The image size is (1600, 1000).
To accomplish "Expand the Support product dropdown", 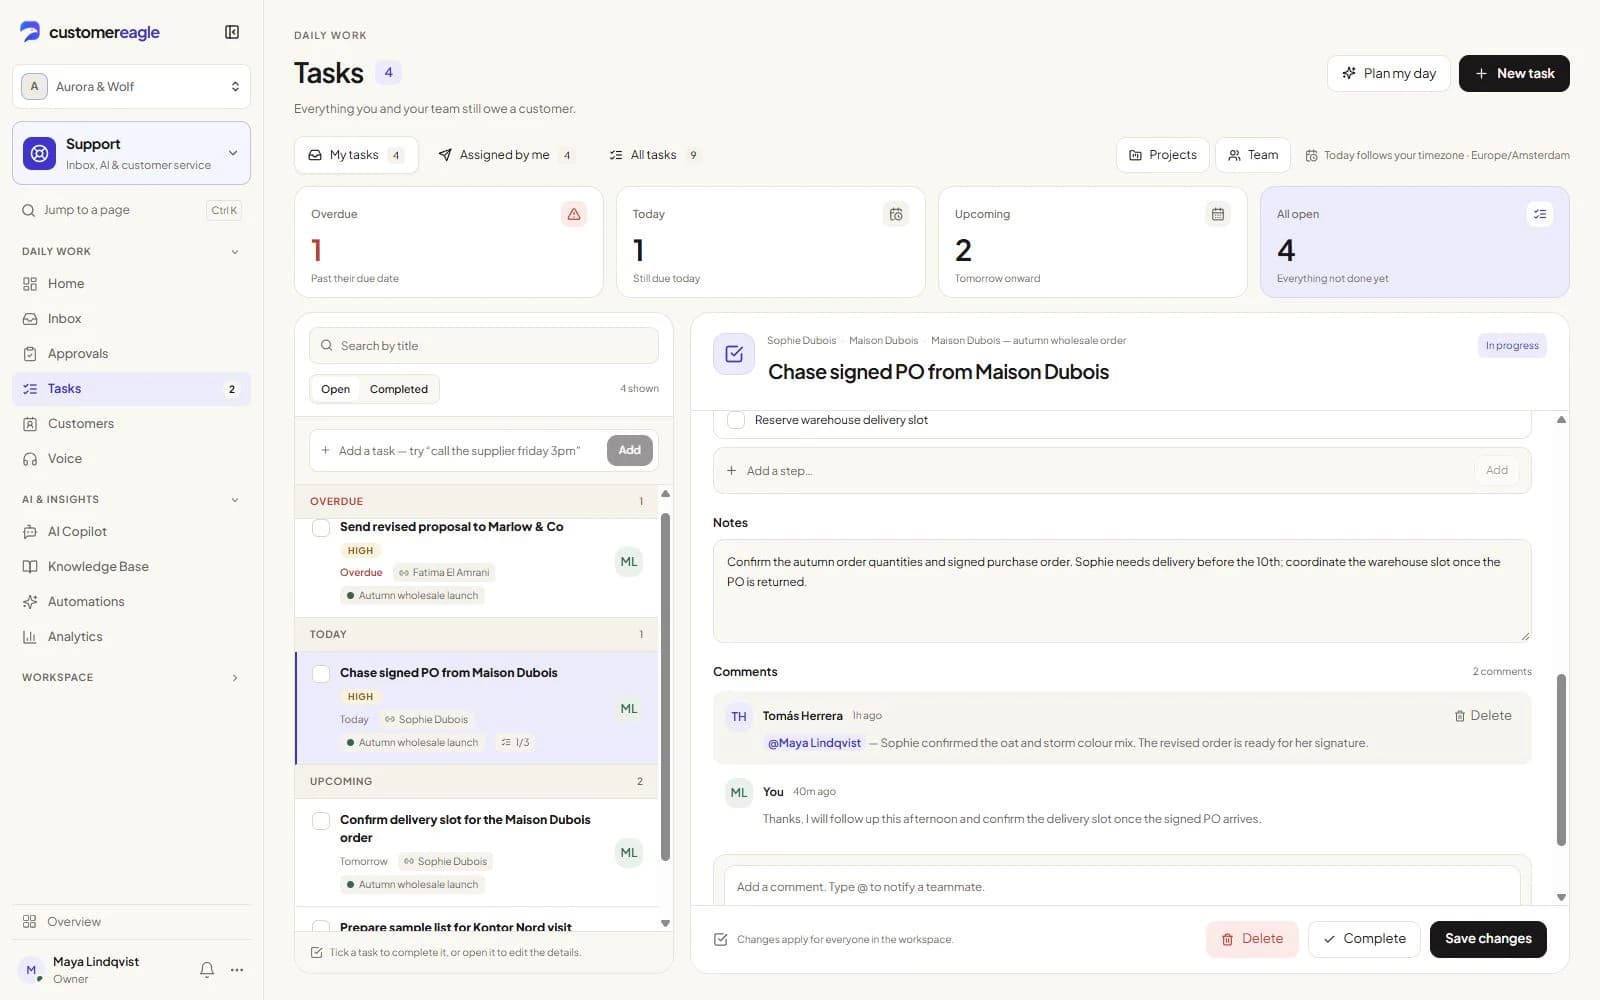I will [x=131, y=153].
